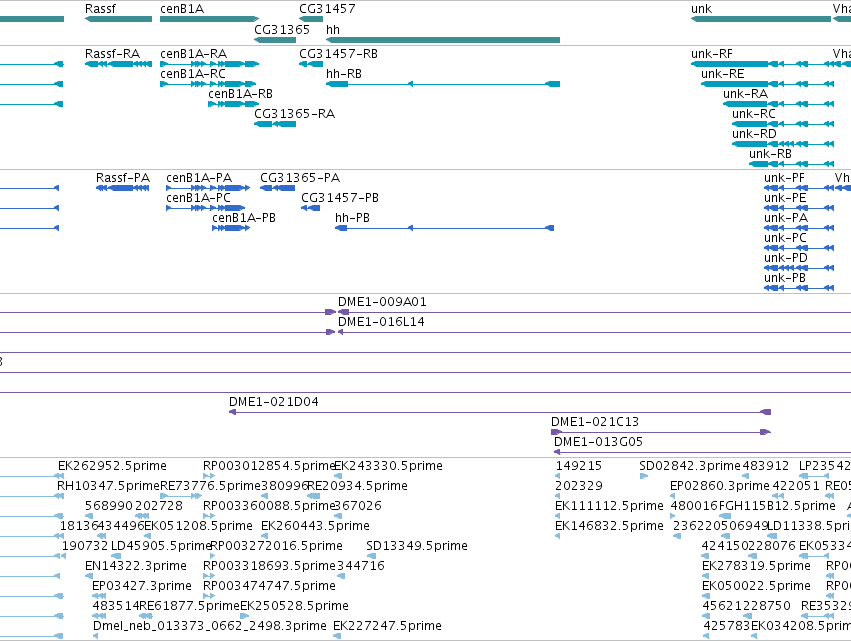Select the cenB1A gene arrow
851x641 pixels.
coord(209,19)
